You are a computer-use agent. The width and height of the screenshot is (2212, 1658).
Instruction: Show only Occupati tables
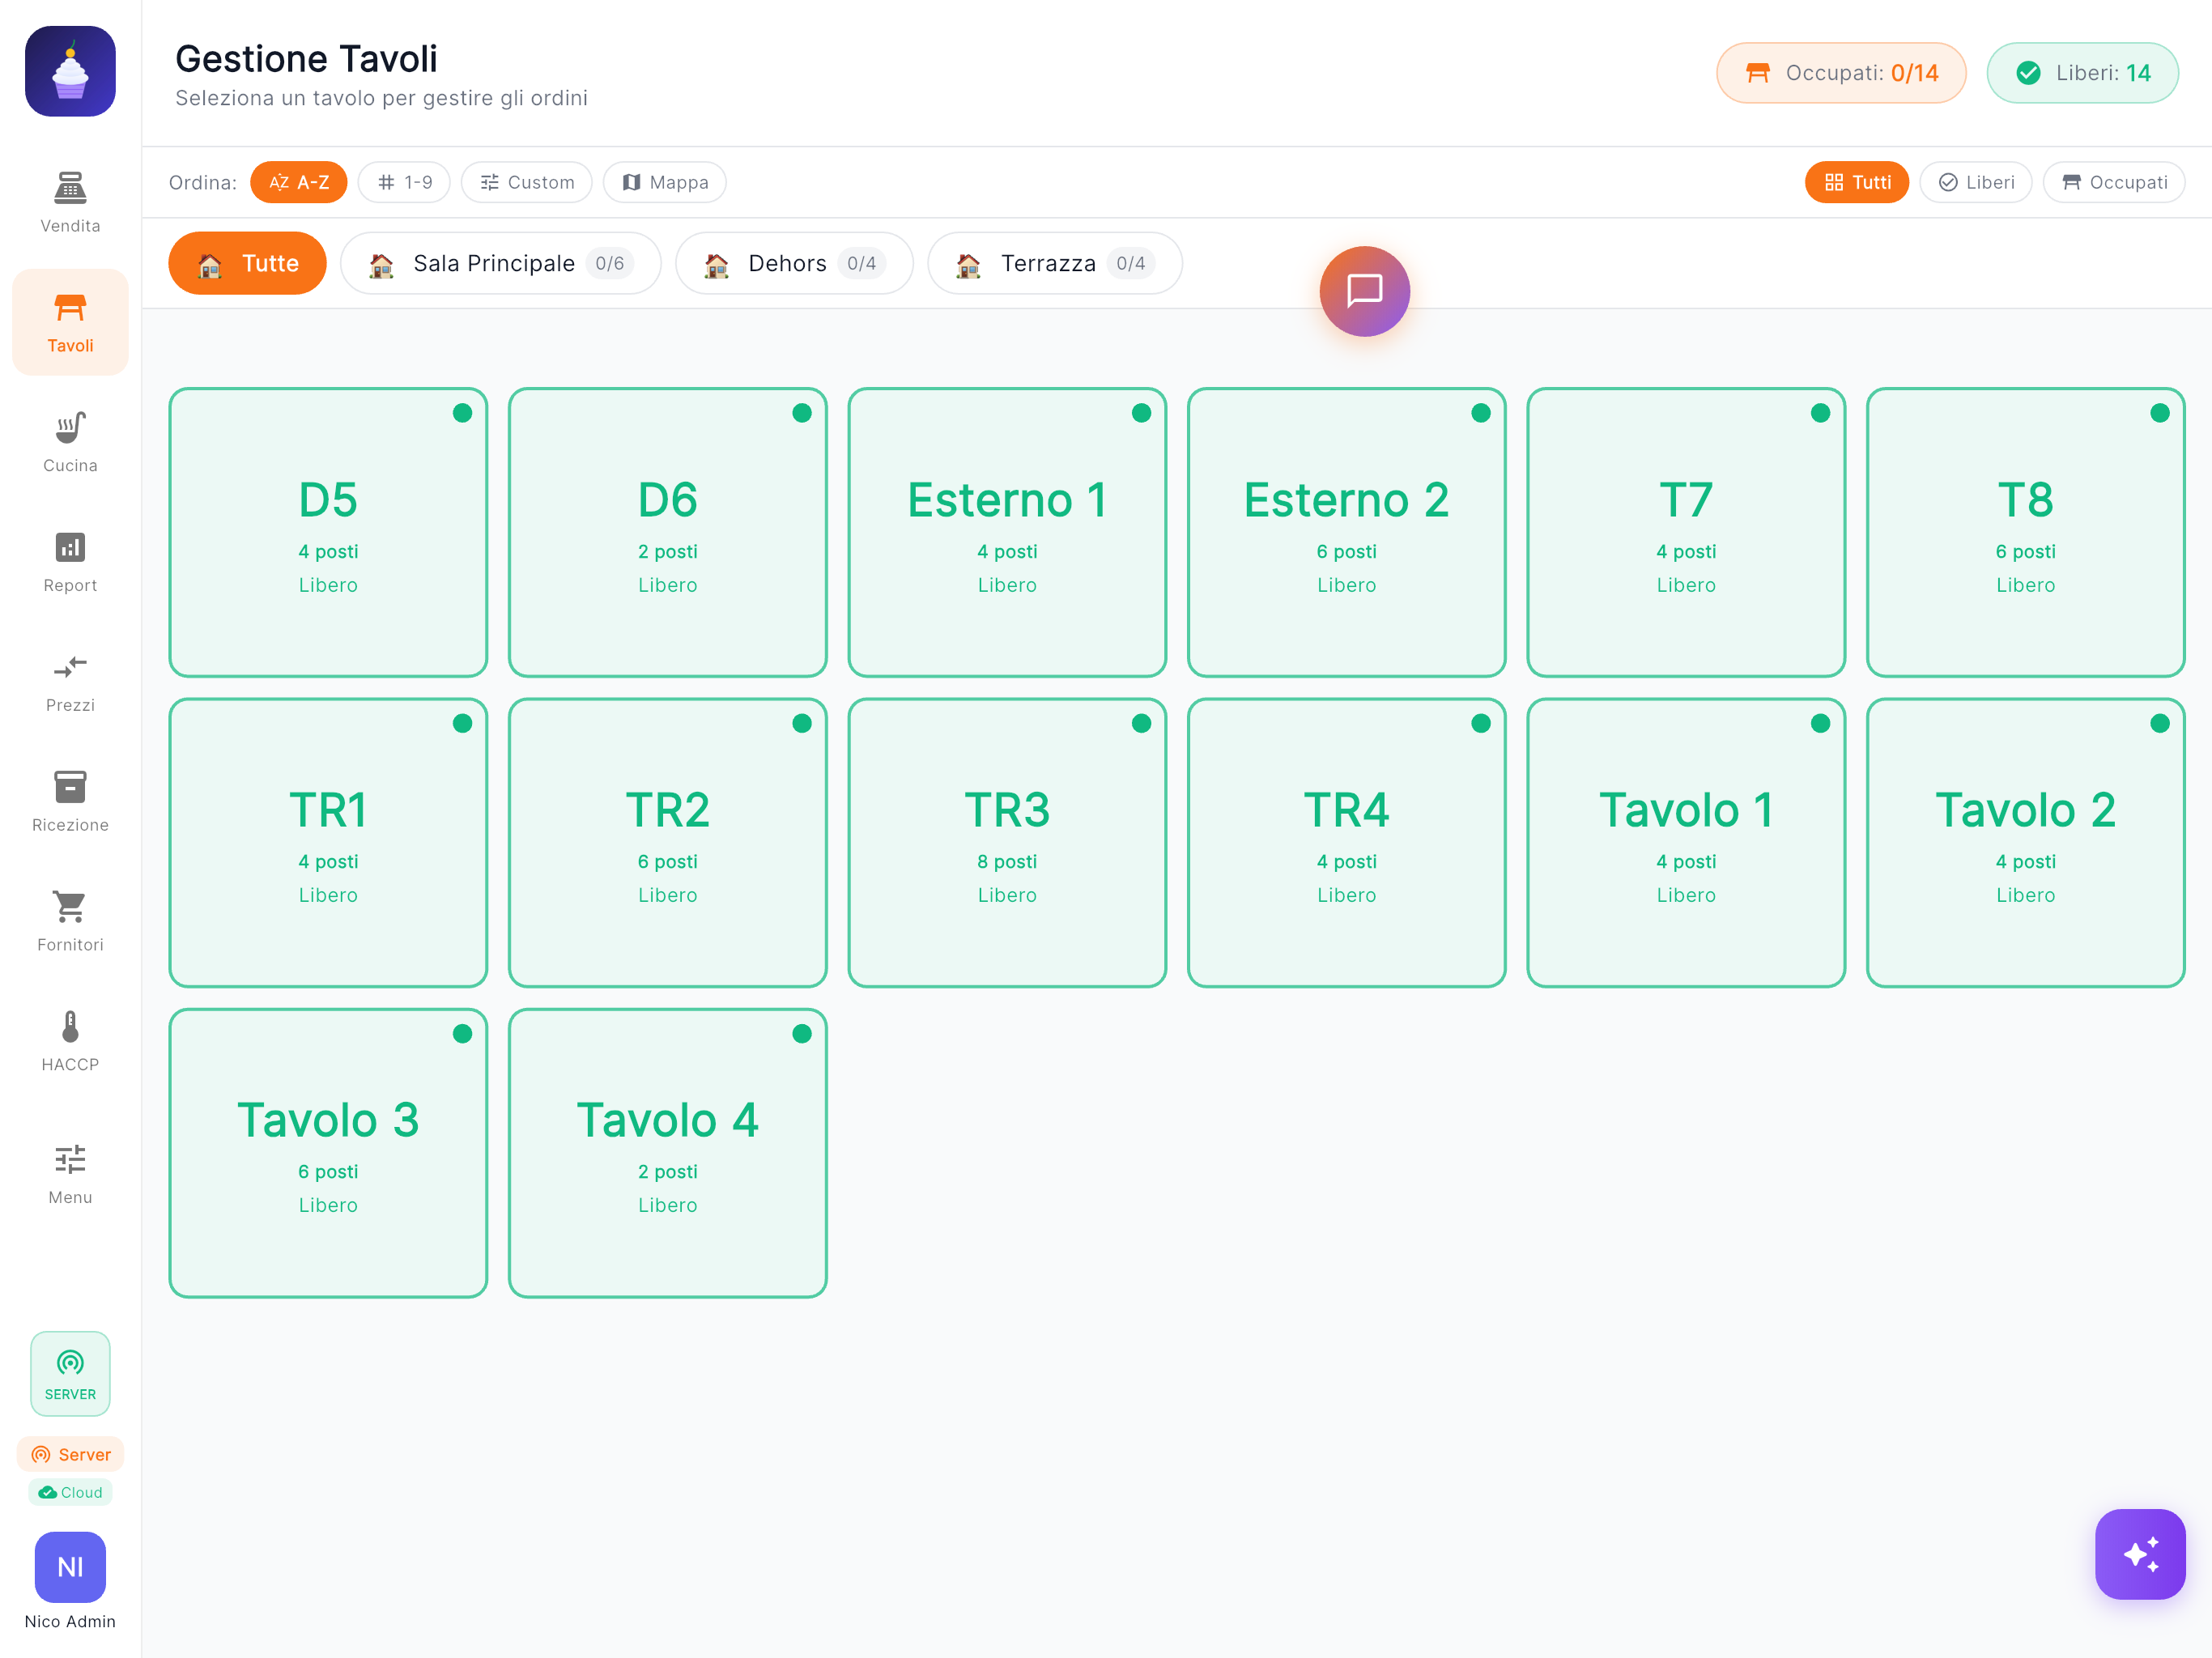point(2113,182)
